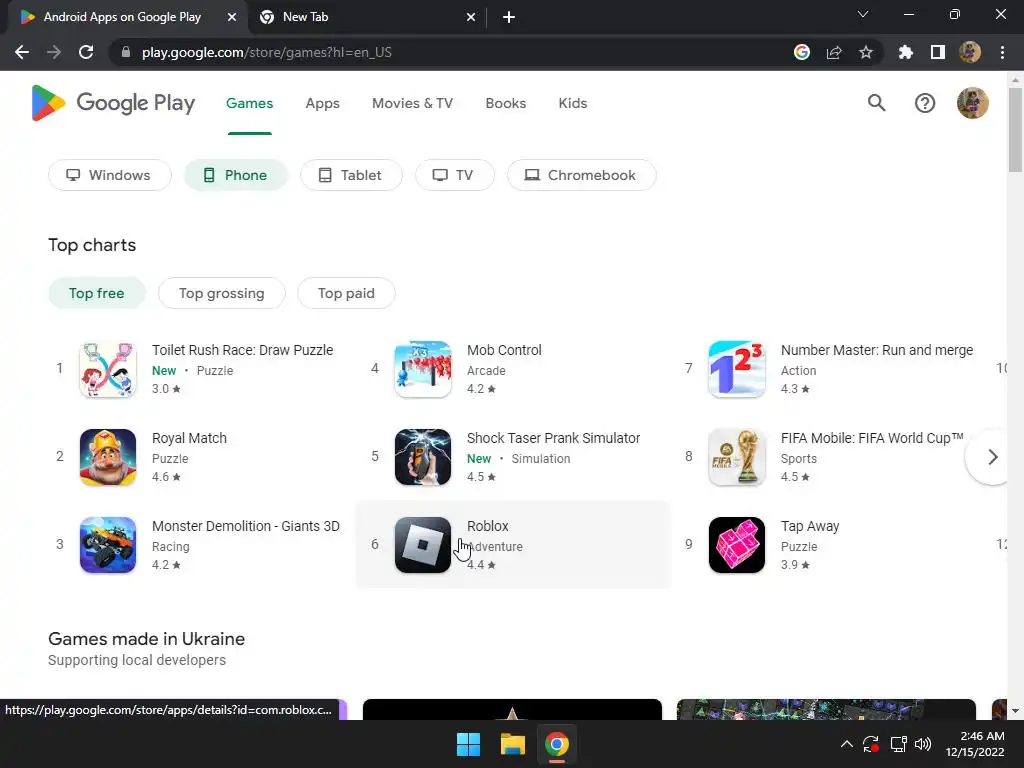Close the New Tab browser tab
This screenshot has width=1024, height=768.
[471, 18]
